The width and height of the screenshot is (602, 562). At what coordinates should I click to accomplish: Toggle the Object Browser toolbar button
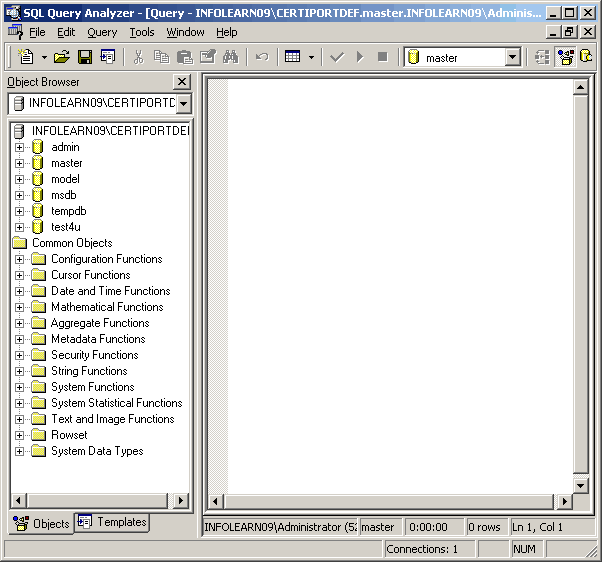coord(566,57)
